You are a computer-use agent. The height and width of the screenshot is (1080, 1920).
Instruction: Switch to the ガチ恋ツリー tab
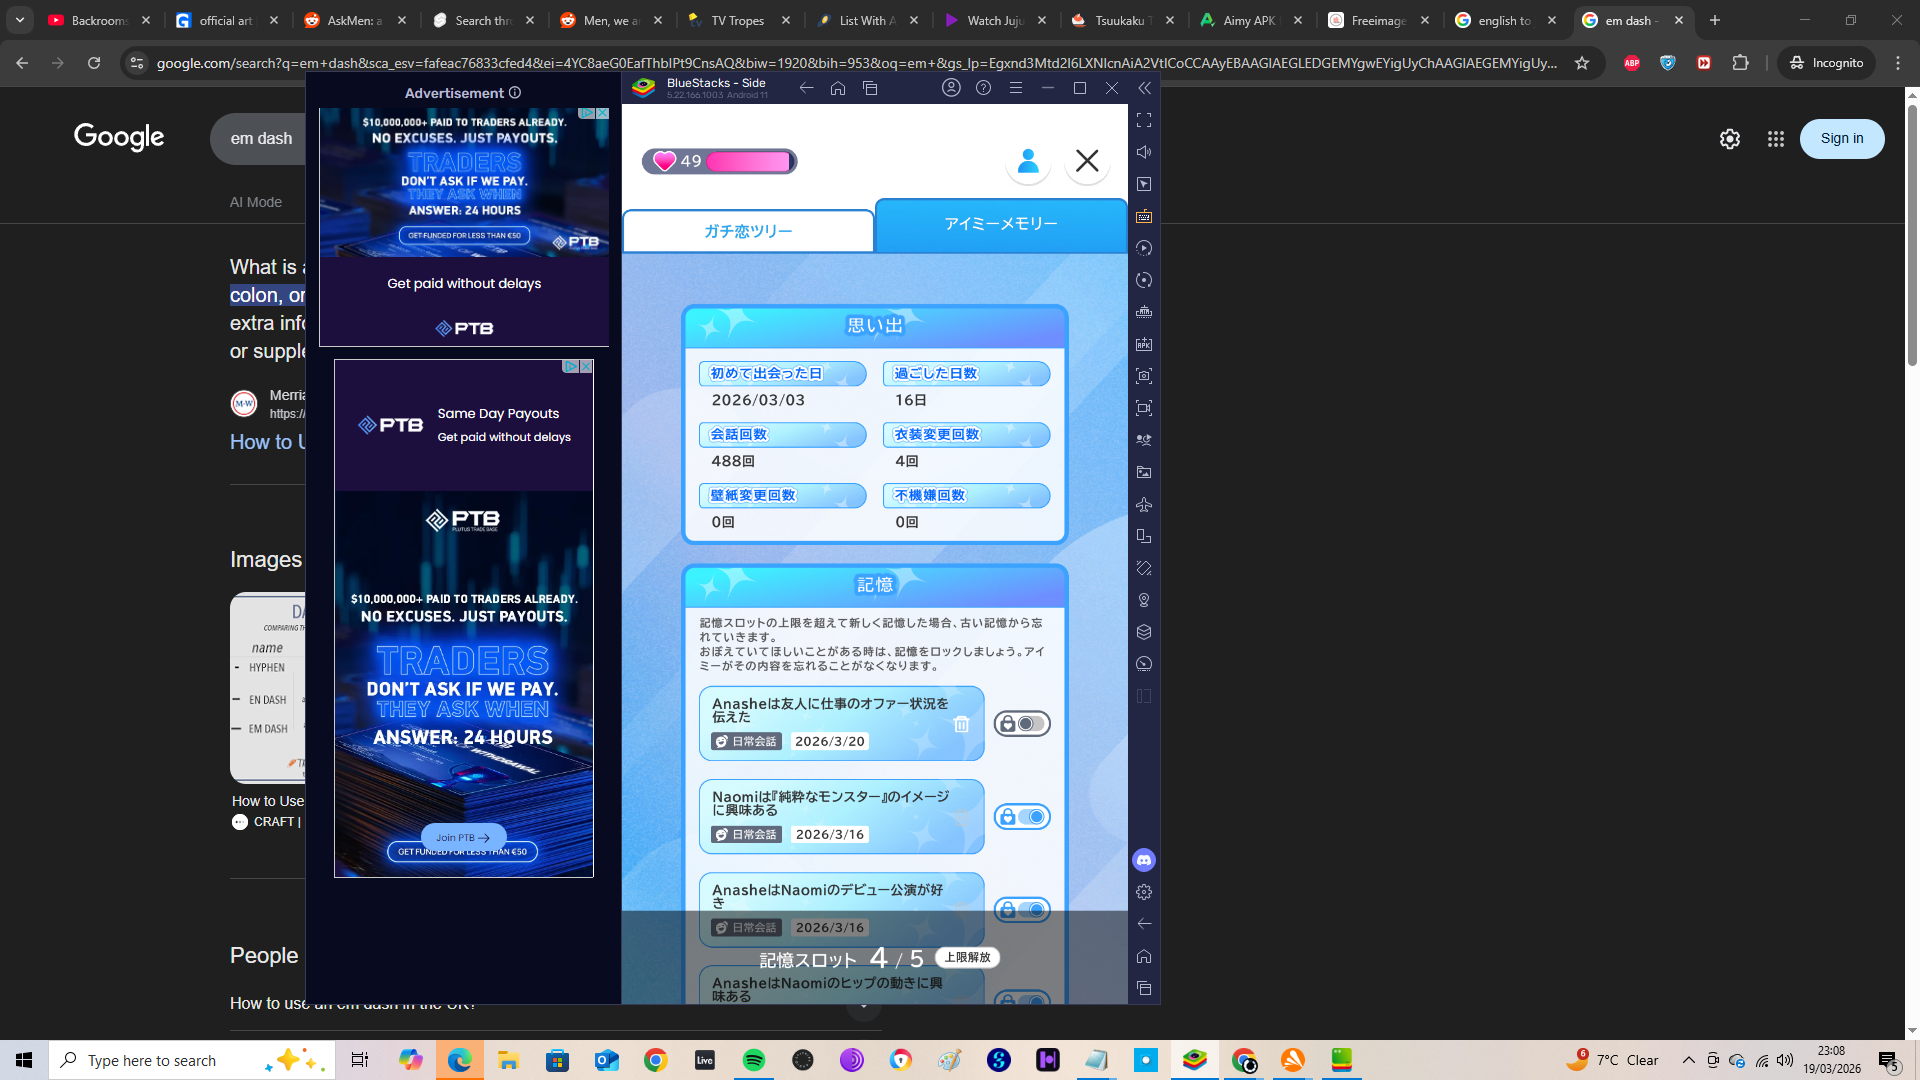748,231
